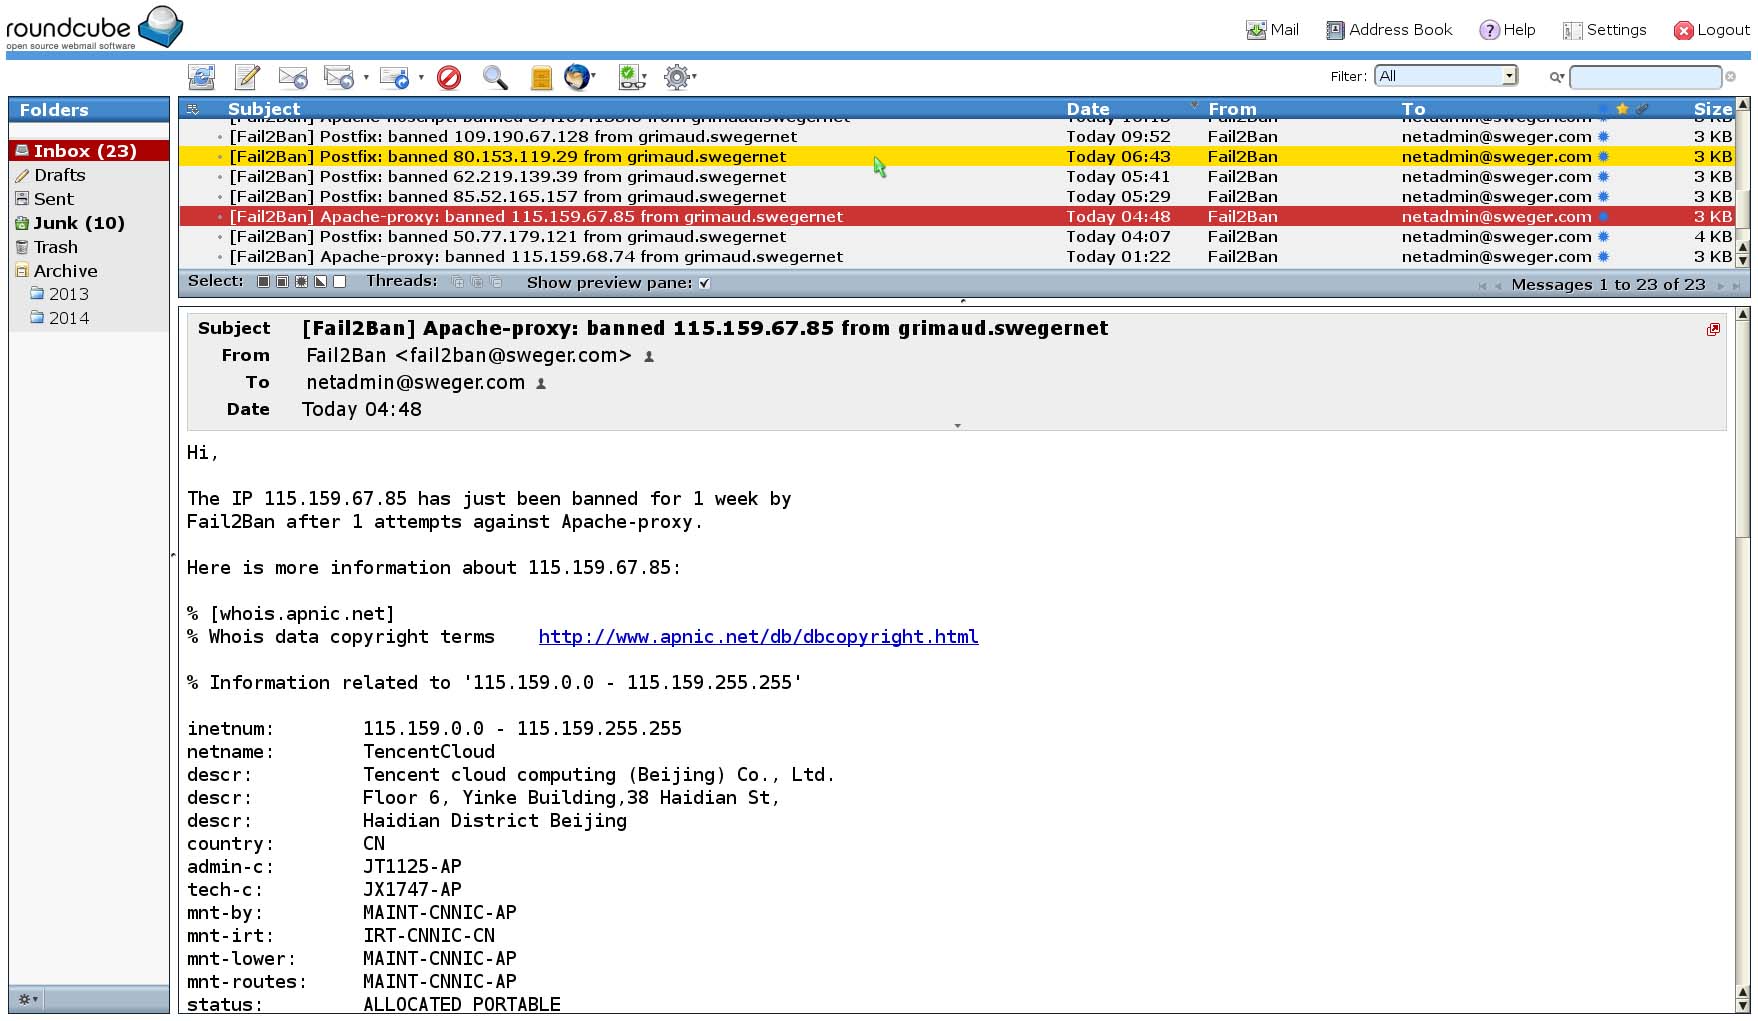Open the Inbox (23) folder
The width and height of the screenshot is (1758, 1021).
(89, 151)
